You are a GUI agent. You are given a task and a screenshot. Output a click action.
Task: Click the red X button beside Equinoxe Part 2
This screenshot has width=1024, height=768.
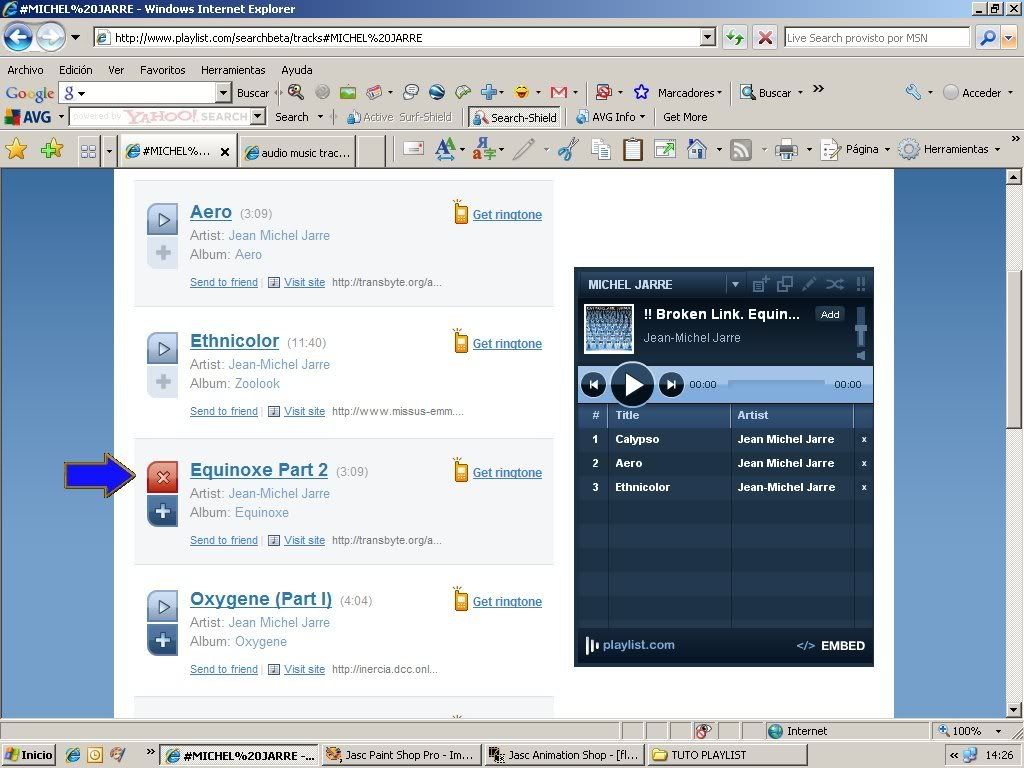163,478
